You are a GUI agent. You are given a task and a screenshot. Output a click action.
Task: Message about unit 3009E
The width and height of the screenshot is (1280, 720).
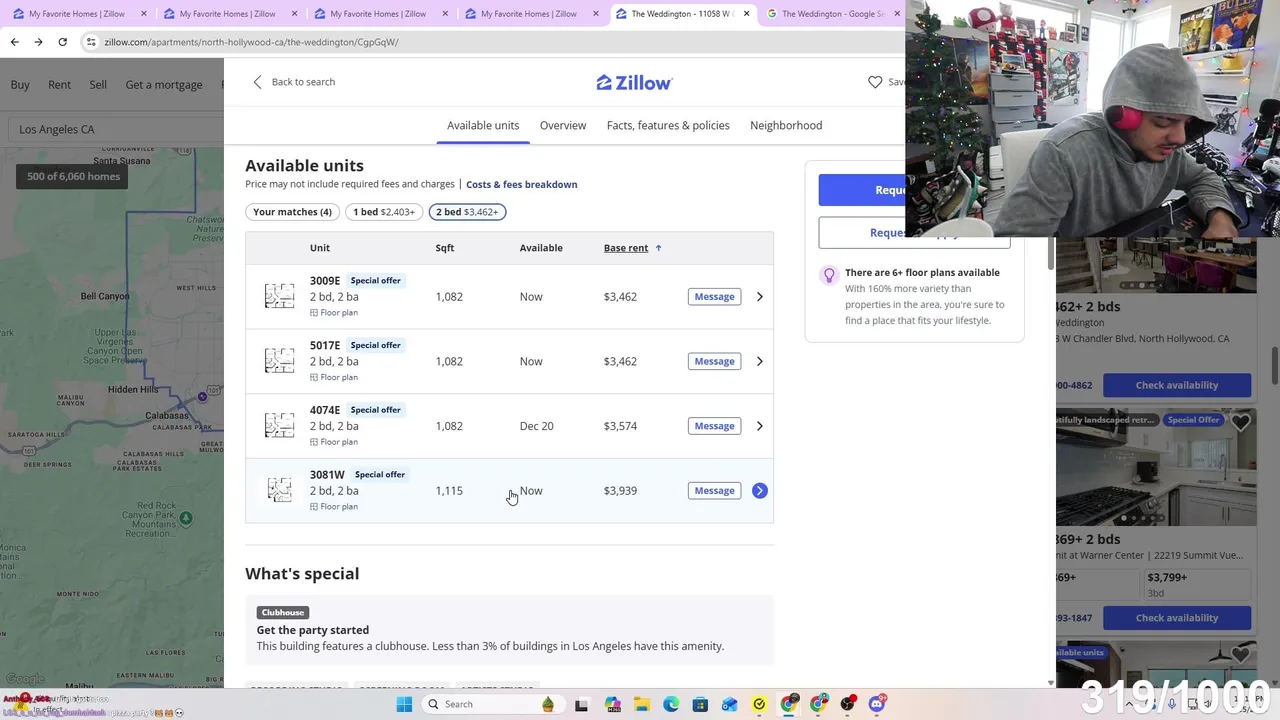(714, 296)
